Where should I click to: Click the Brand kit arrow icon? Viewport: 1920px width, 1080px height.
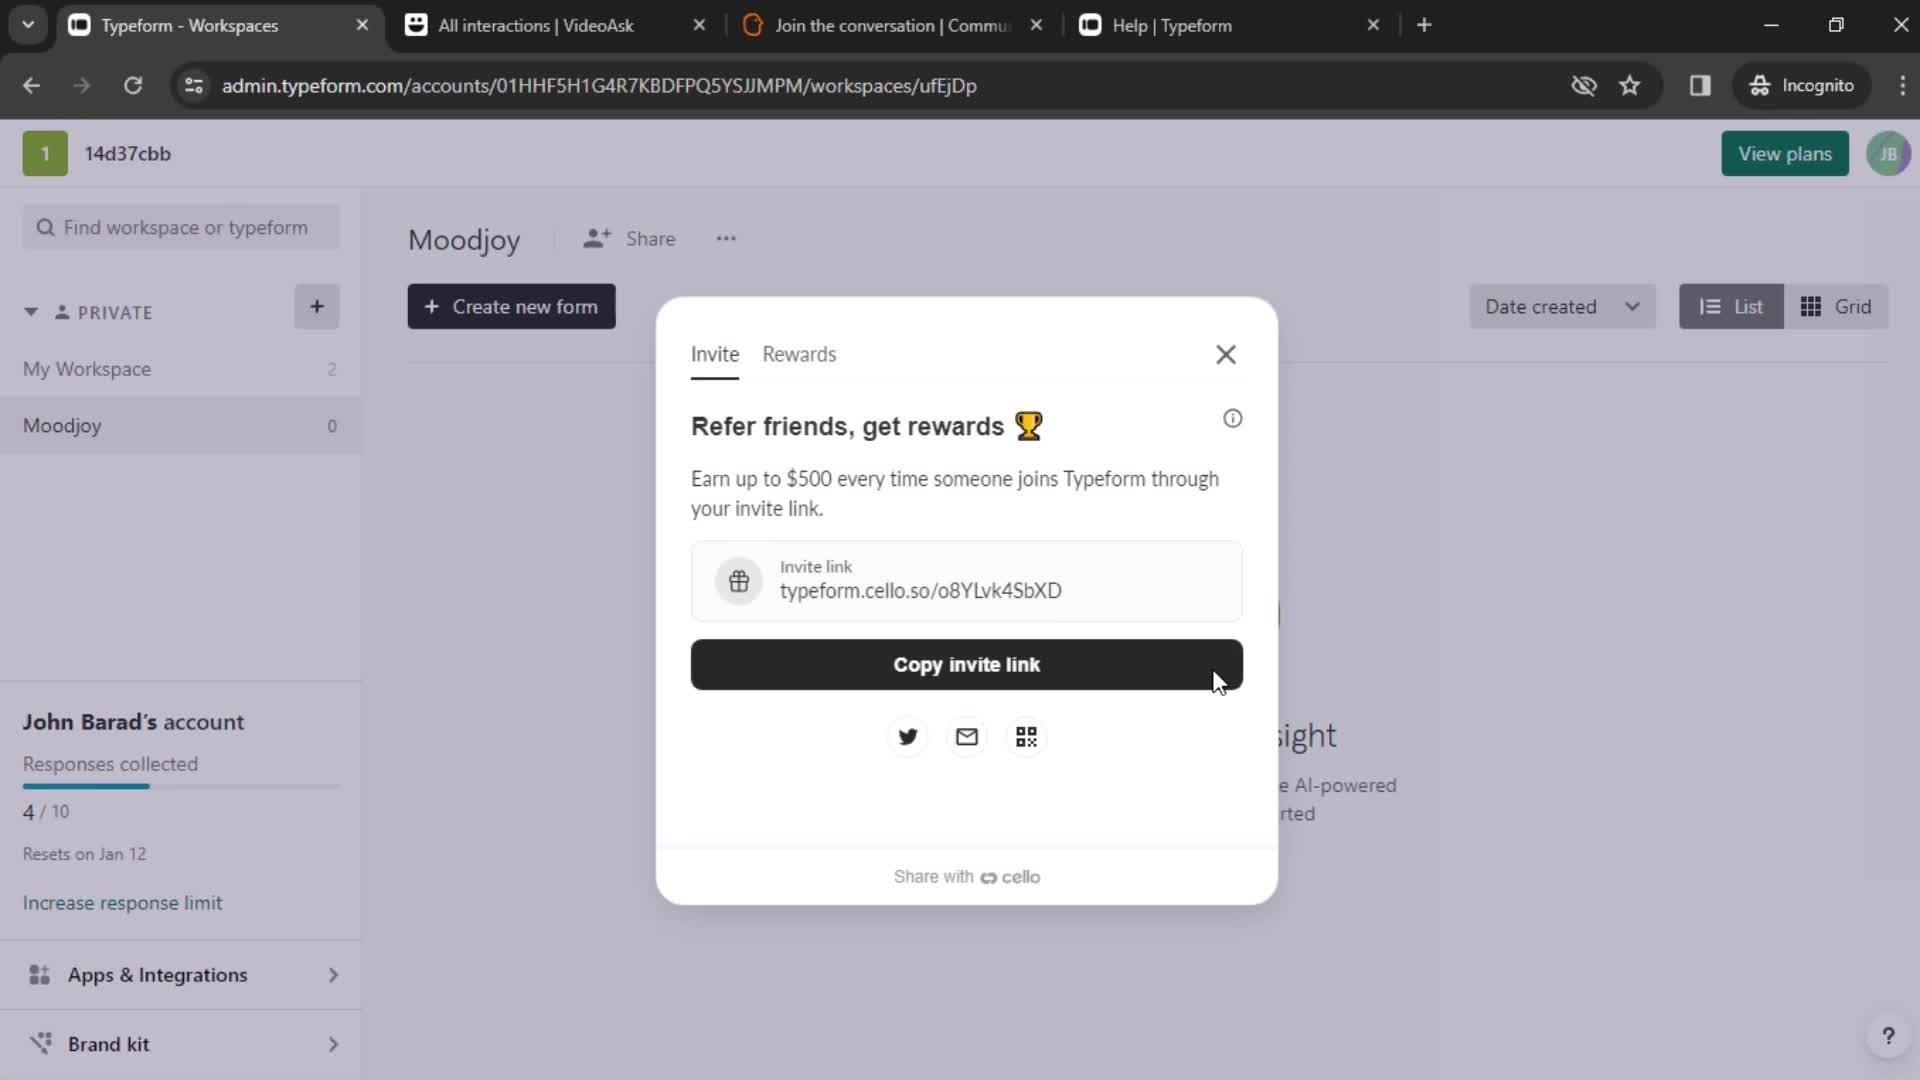334,1044
